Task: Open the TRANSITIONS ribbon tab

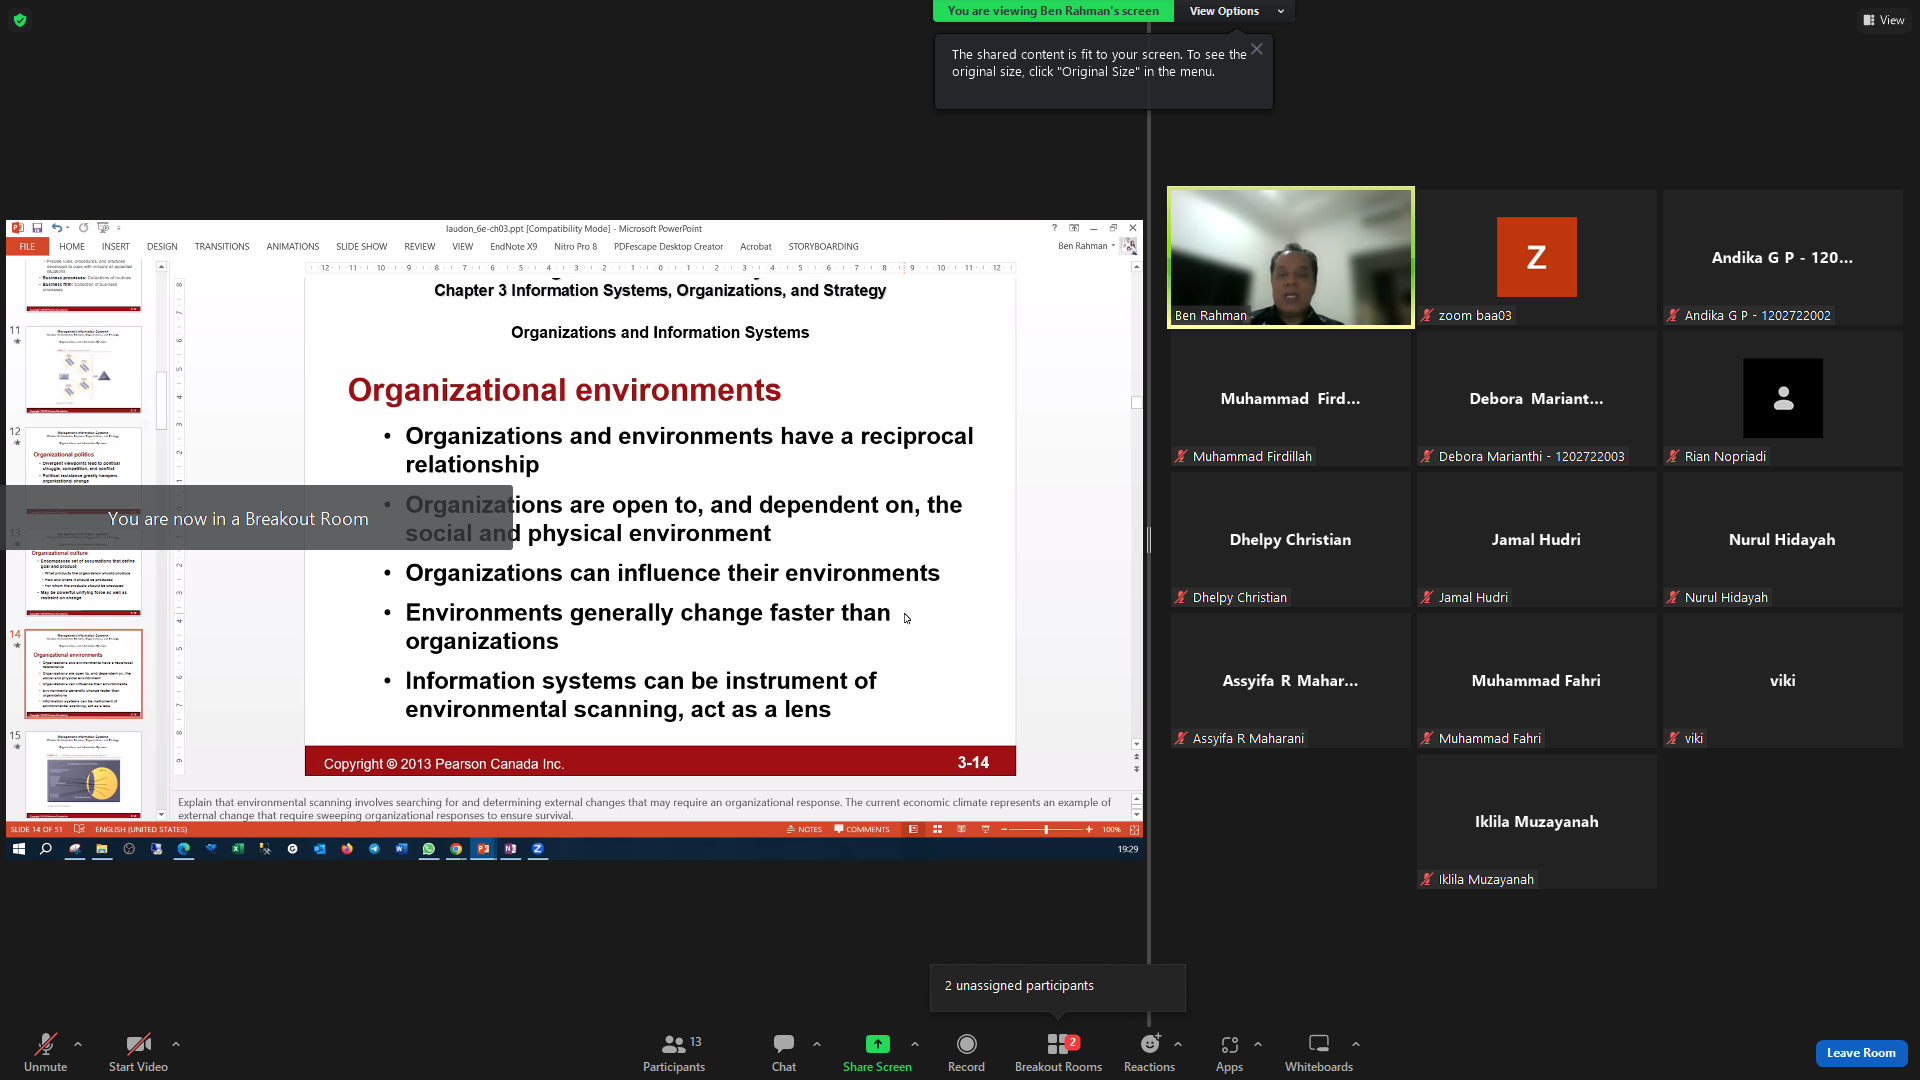Action: [x=222, y=247]
